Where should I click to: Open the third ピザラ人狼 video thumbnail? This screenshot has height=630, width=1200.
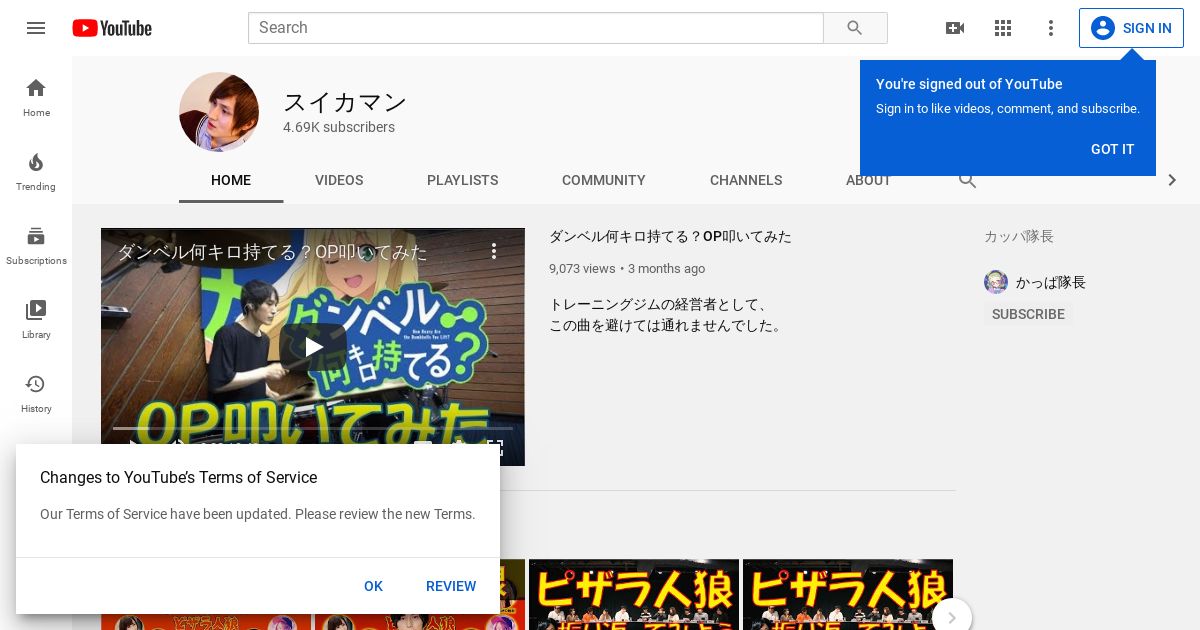point(634,595)
